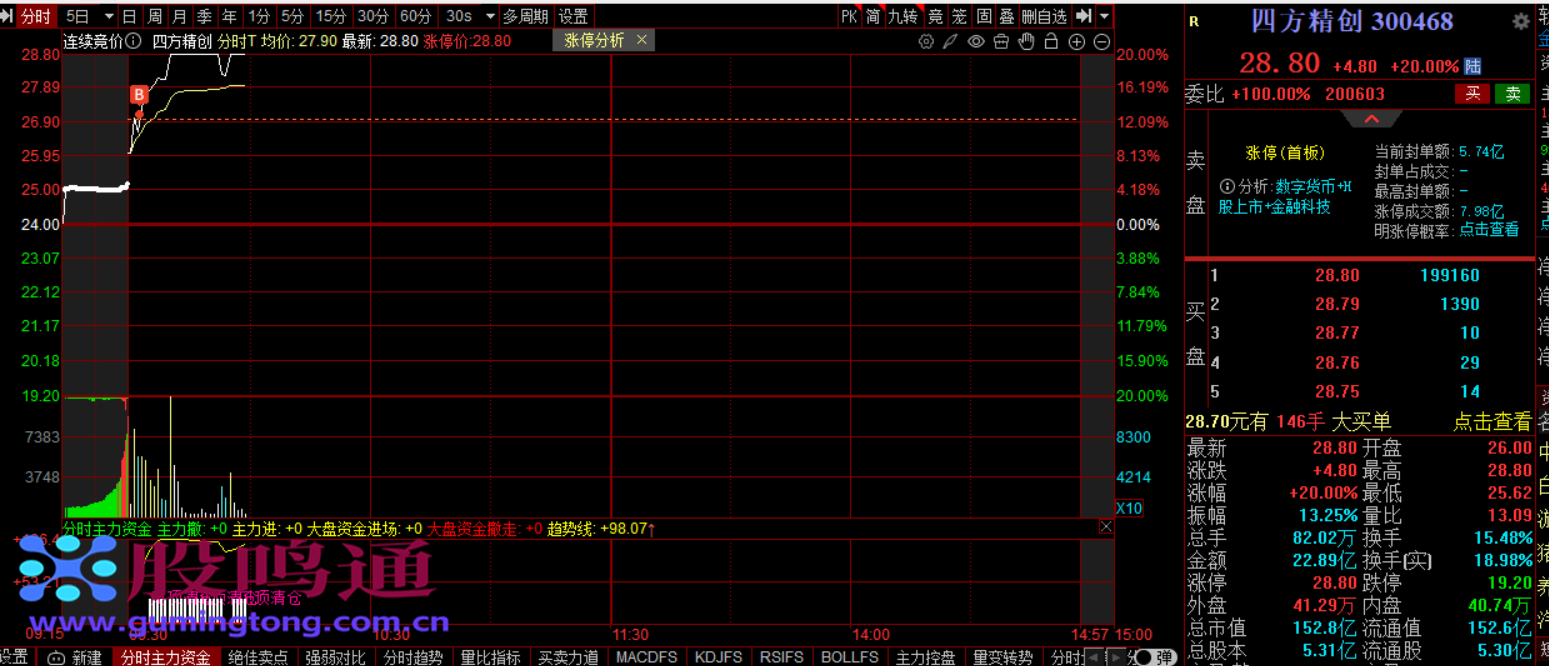This screenshot has height=666, width=1549.
Task: Open the 30s interval dropdown arrow
Action: (489, 16)
